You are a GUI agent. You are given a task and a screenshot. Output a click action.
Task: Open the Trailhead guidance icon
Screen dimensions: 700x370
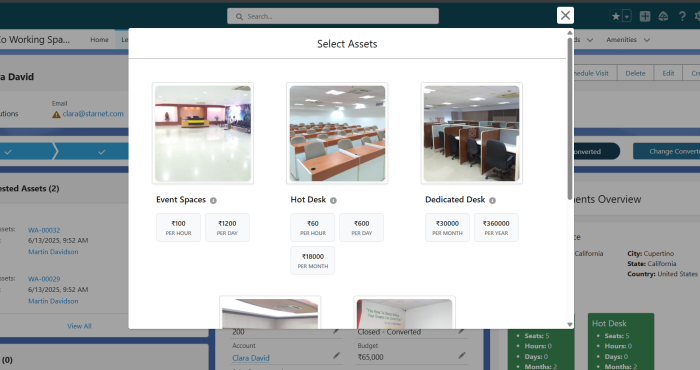pos(663,17)
